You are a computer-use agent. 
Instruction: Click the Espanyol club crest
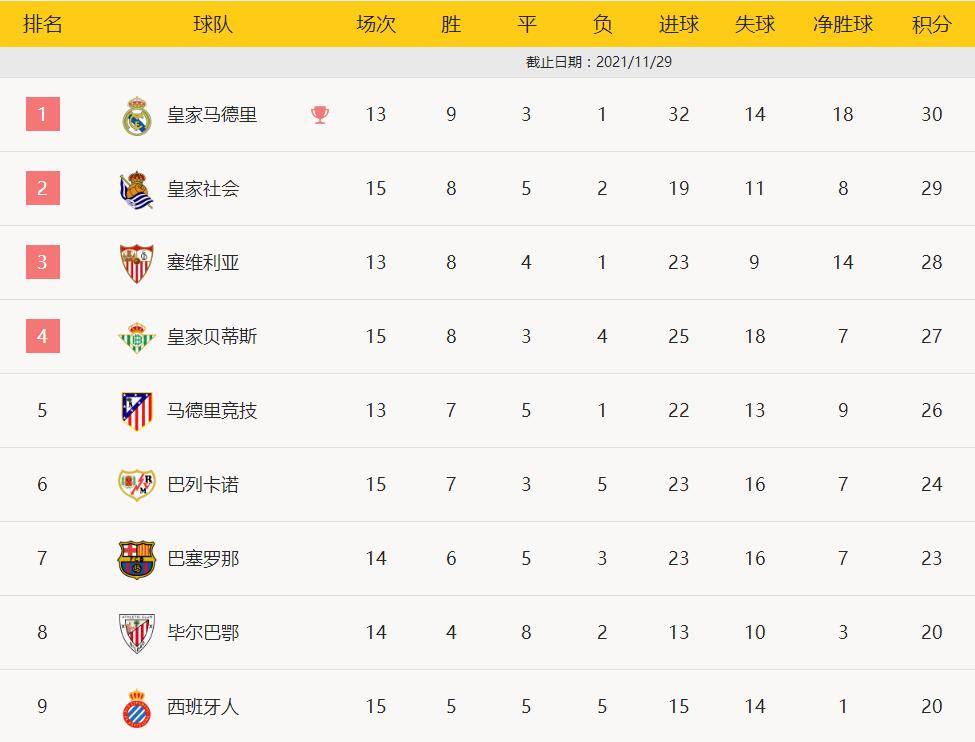pyautogui.click(x=136, y=707)
